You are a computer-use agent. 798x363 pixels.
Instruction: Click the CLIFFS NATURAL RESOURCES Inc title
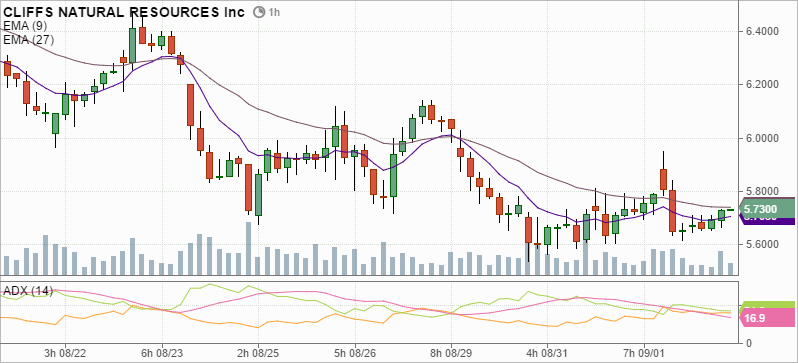point(124,12)
